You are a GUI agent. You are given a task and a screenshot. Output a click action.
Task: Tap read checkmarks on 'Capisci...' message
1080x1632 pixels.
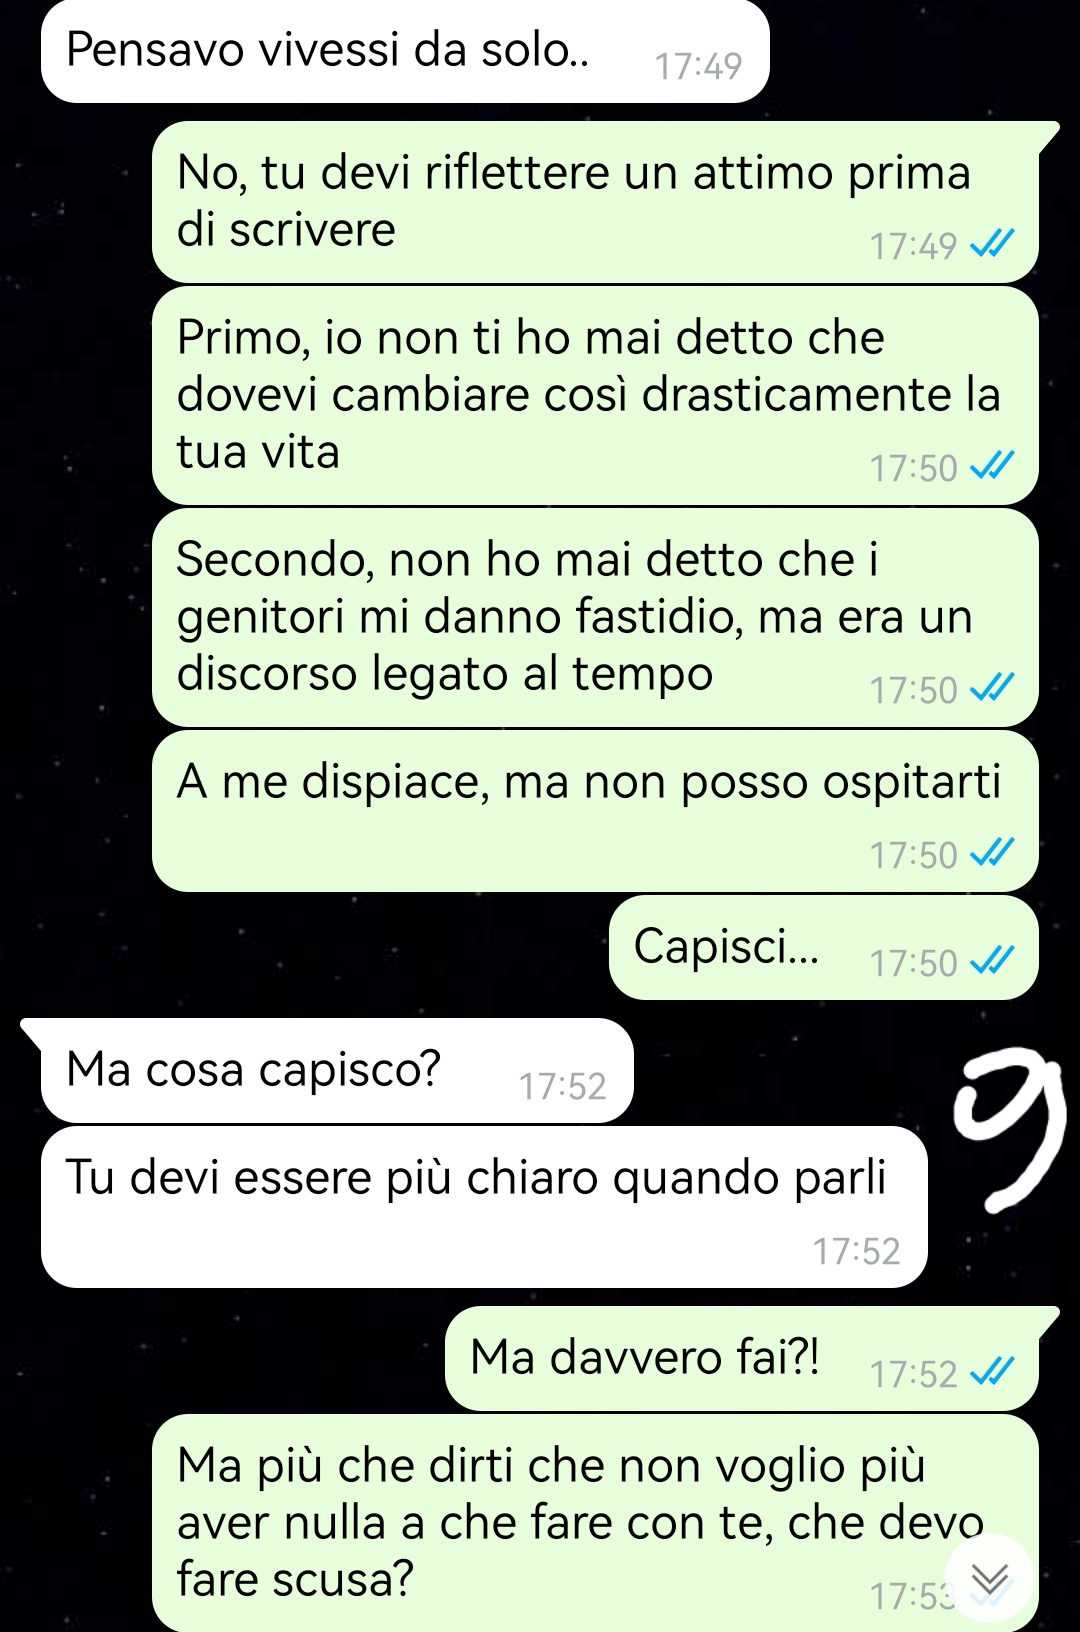click(x=993, y=962)
